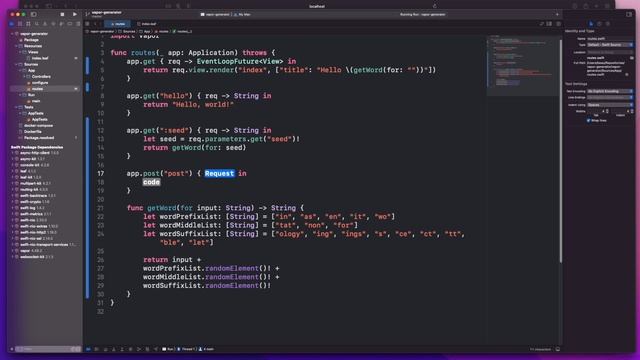Screen dimensions: 640x360
Task: Expand the swift-nio package
Action: (13, 220)
